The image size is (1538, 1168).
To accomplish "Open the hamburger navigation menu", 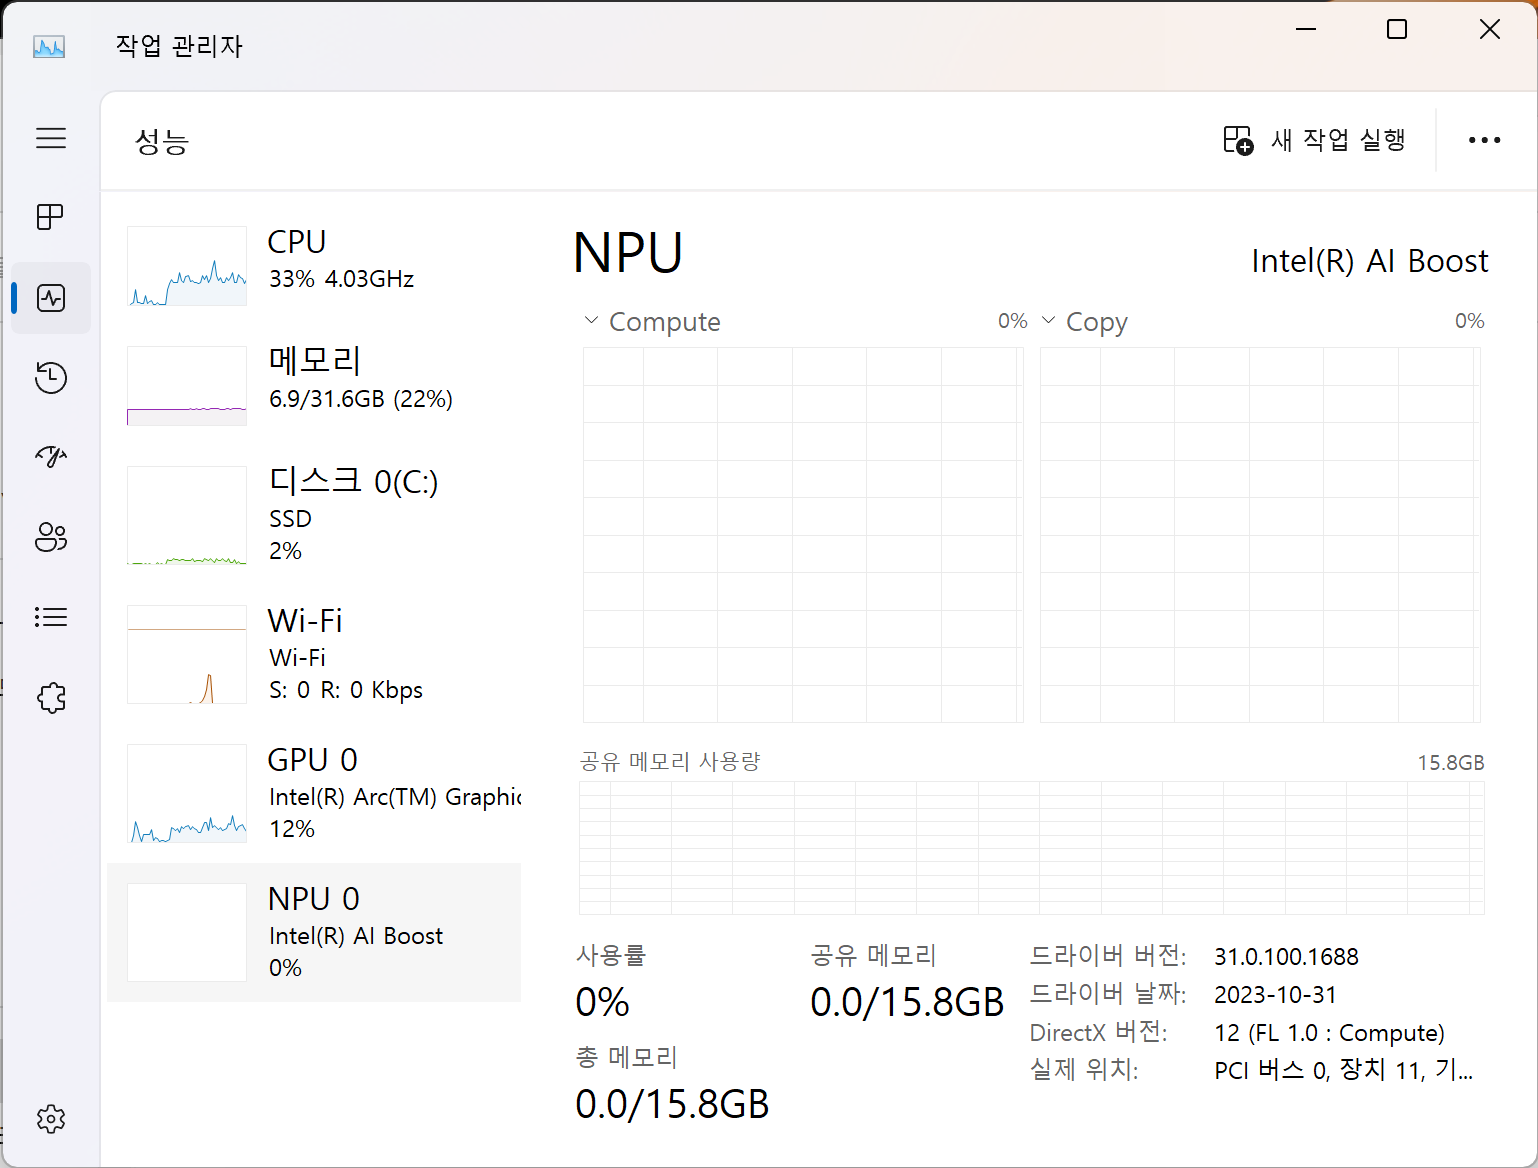I will [51, 138].
